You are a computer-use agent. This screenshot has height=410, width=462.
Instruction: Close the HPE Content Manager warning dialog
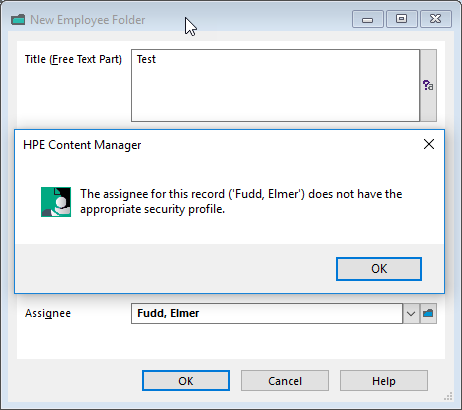[x=429, y=144]
